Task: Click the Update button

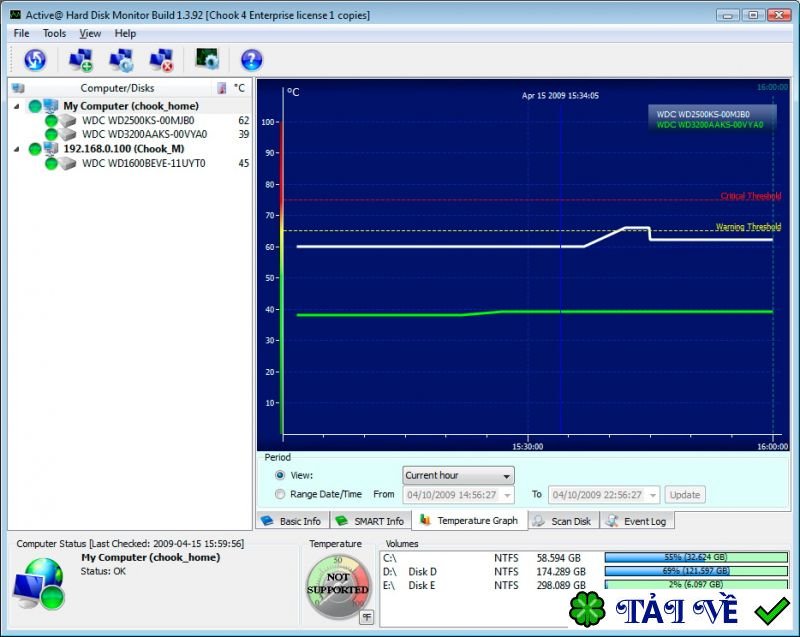Action: [x=685, y=495]
